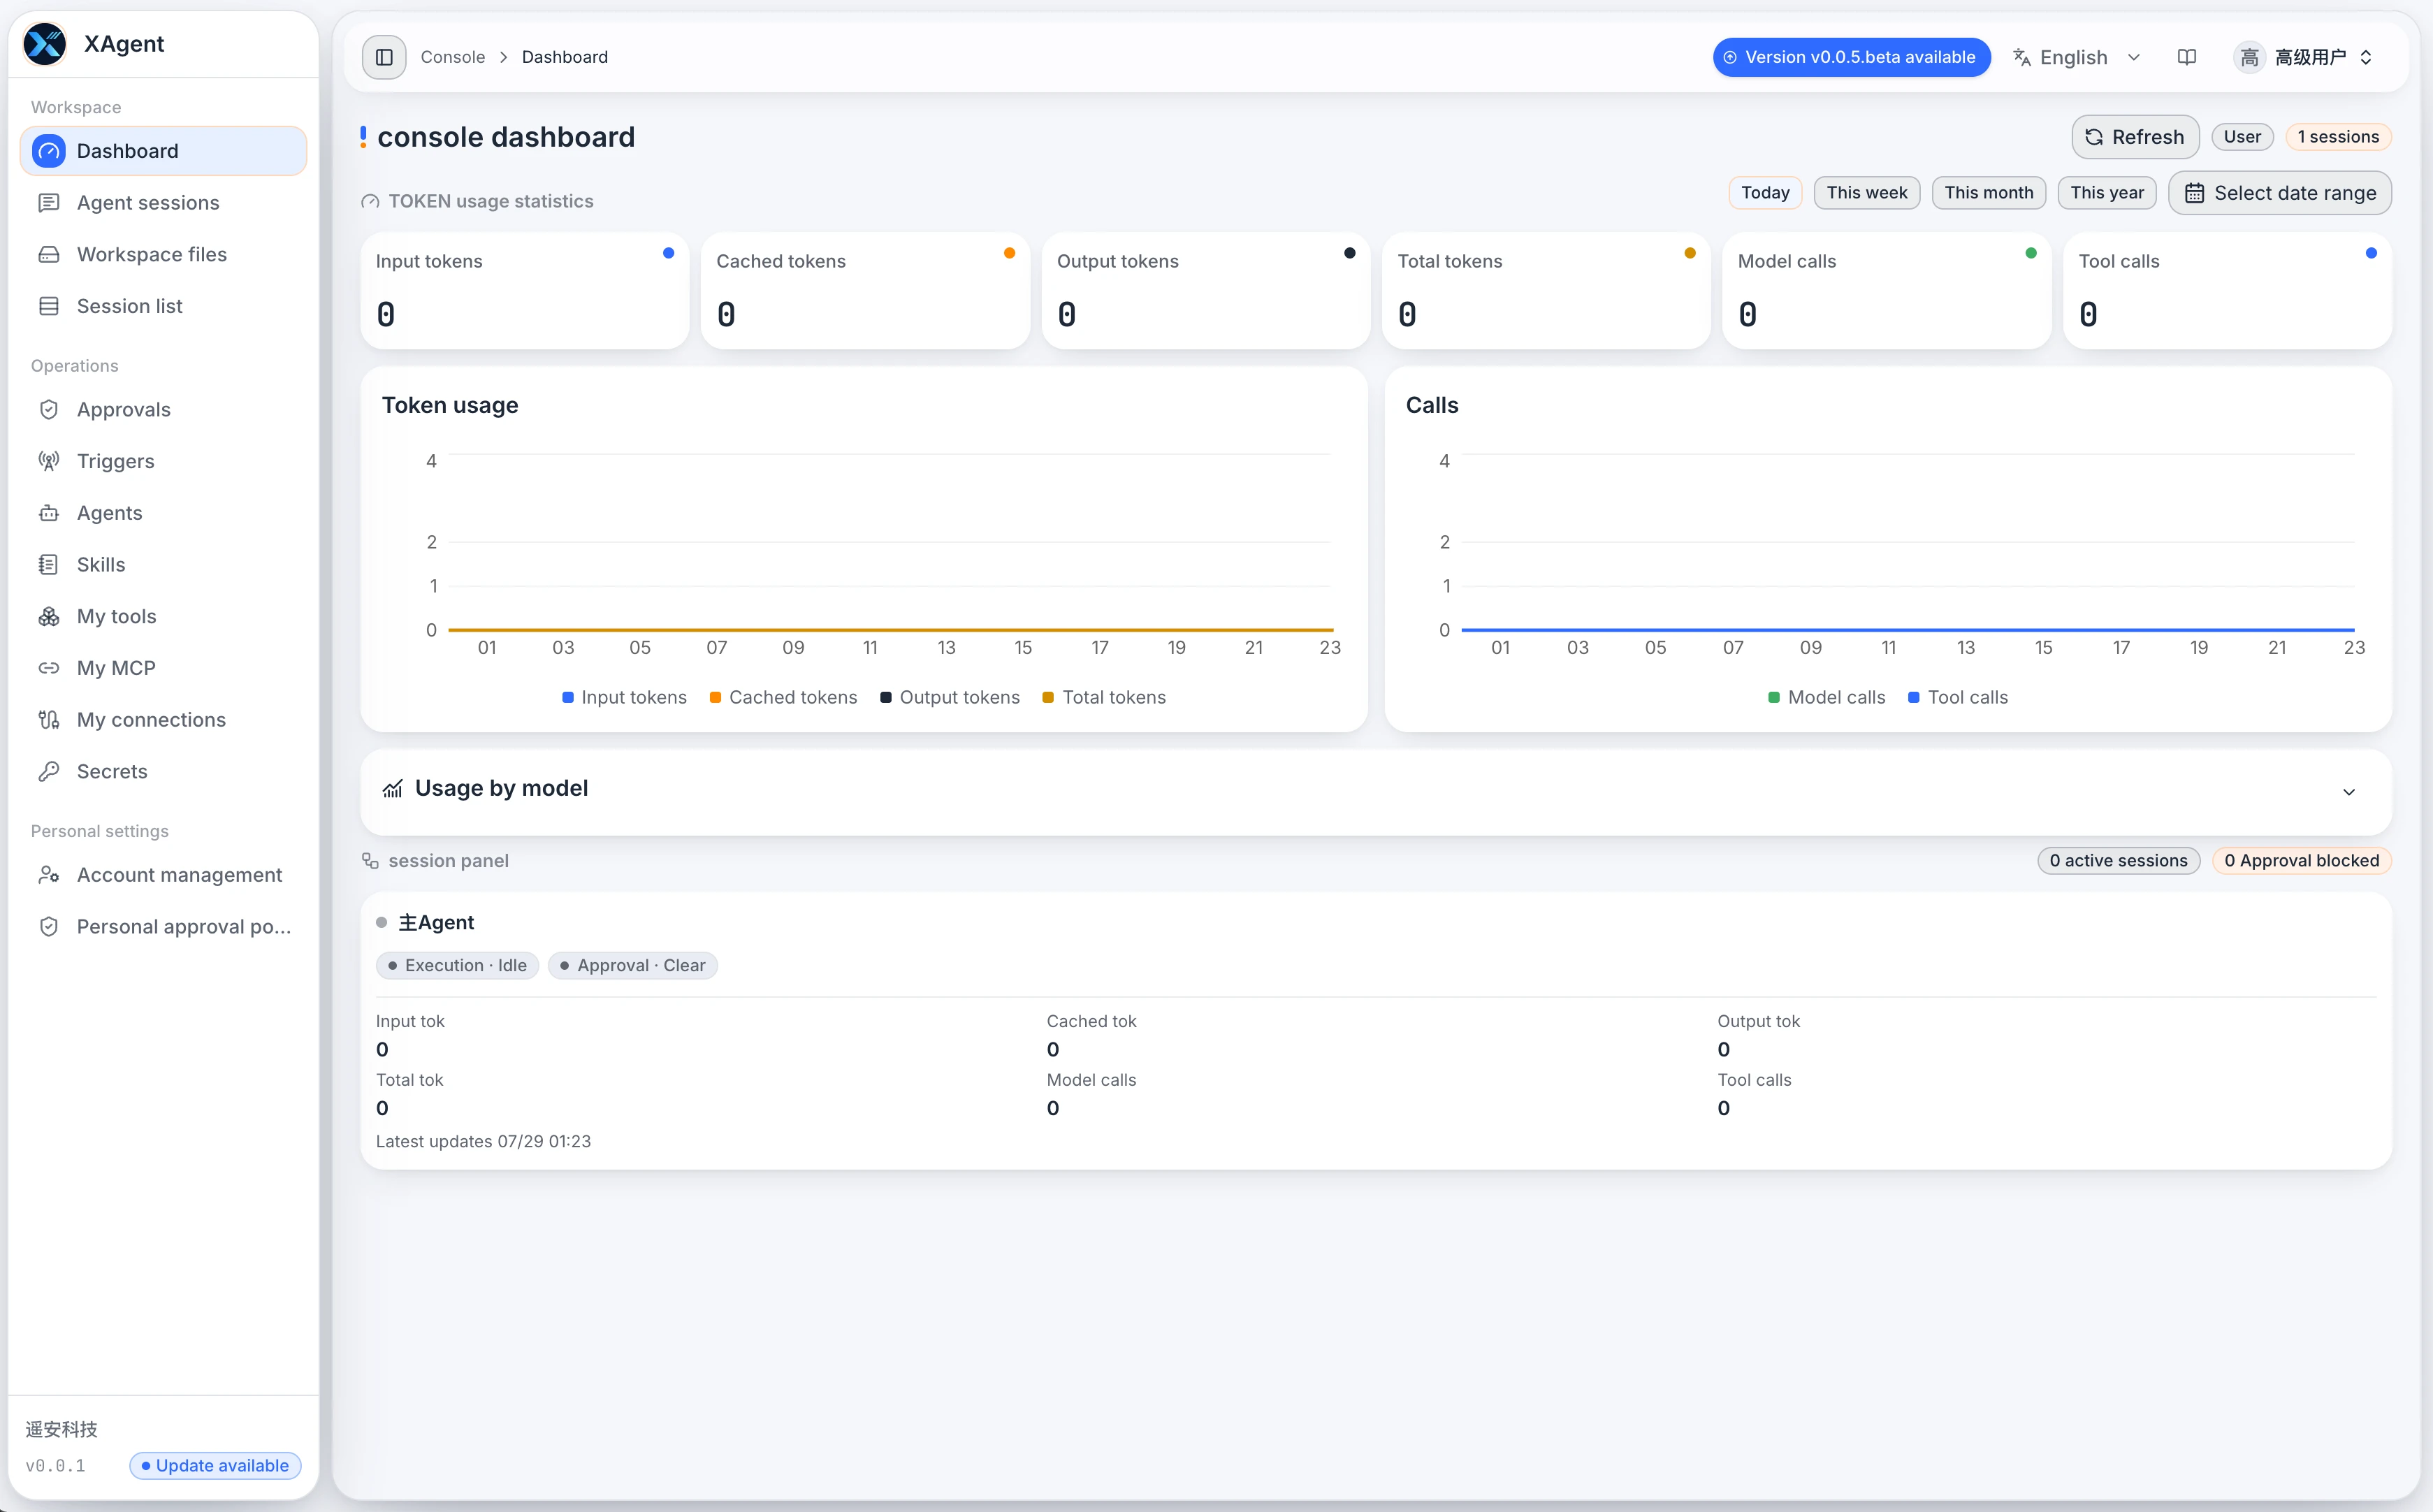Click the XAgent logo icon
Viewport: 2433px width, 1512px height.
click(x=45, y=44)
